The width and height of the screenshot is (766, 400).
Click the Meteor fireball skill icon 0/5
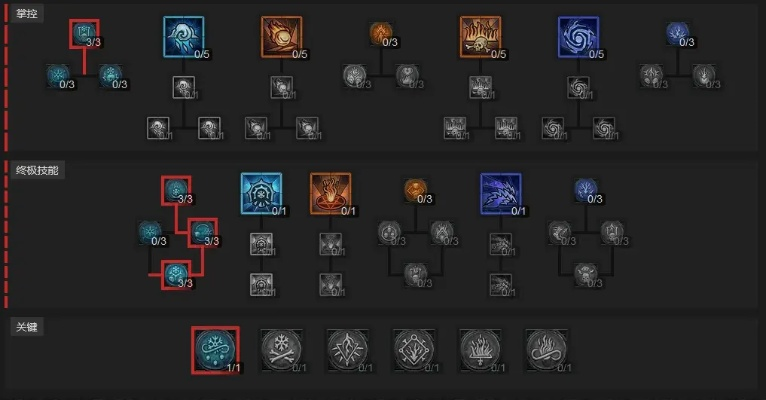281,37
